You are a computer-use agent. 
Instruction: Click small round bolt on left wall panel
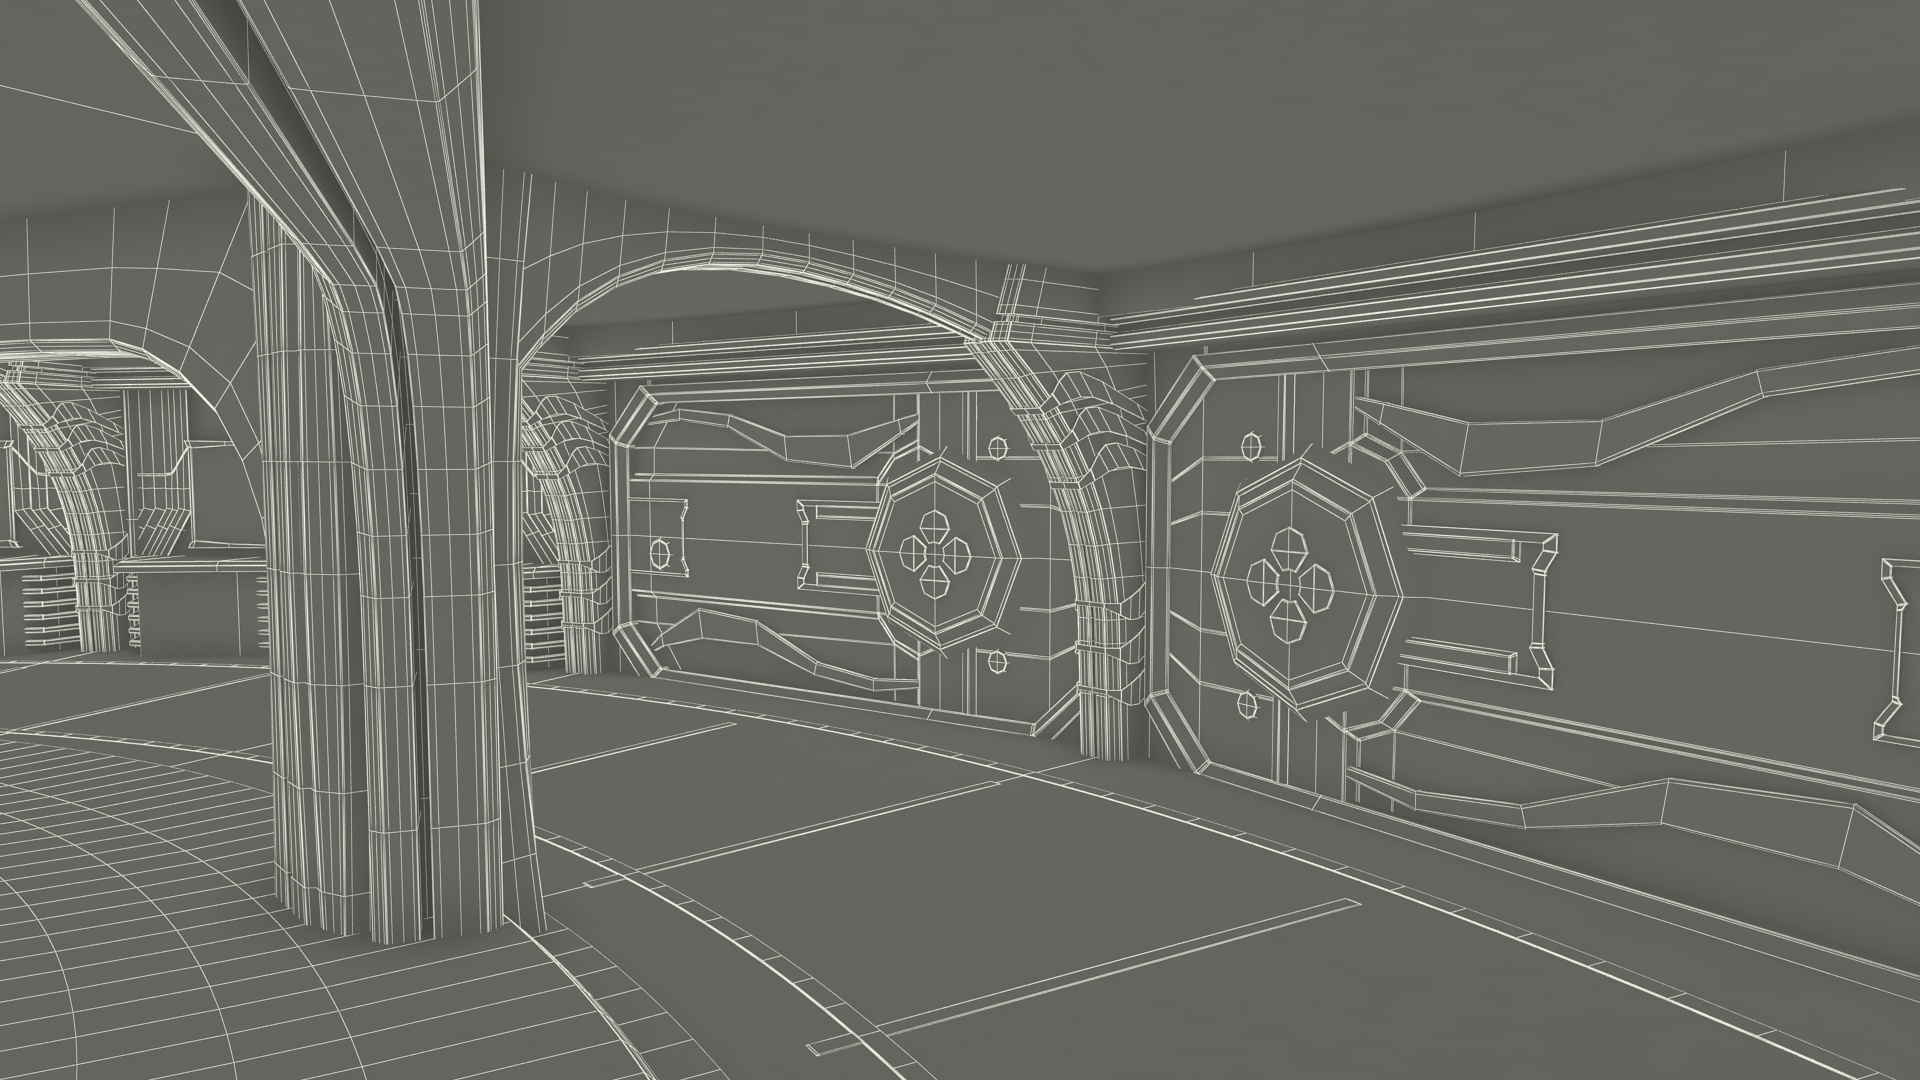coord(660,552)
